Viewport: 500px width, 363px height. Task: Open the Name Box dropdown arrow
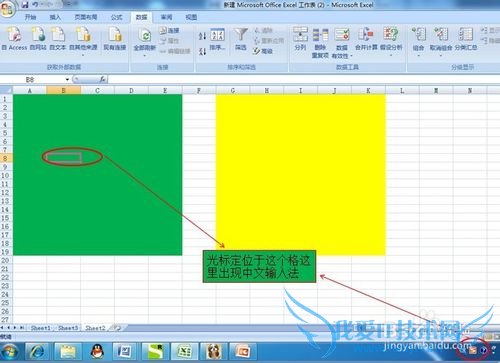pyautogui.click(x=67, y=80)
